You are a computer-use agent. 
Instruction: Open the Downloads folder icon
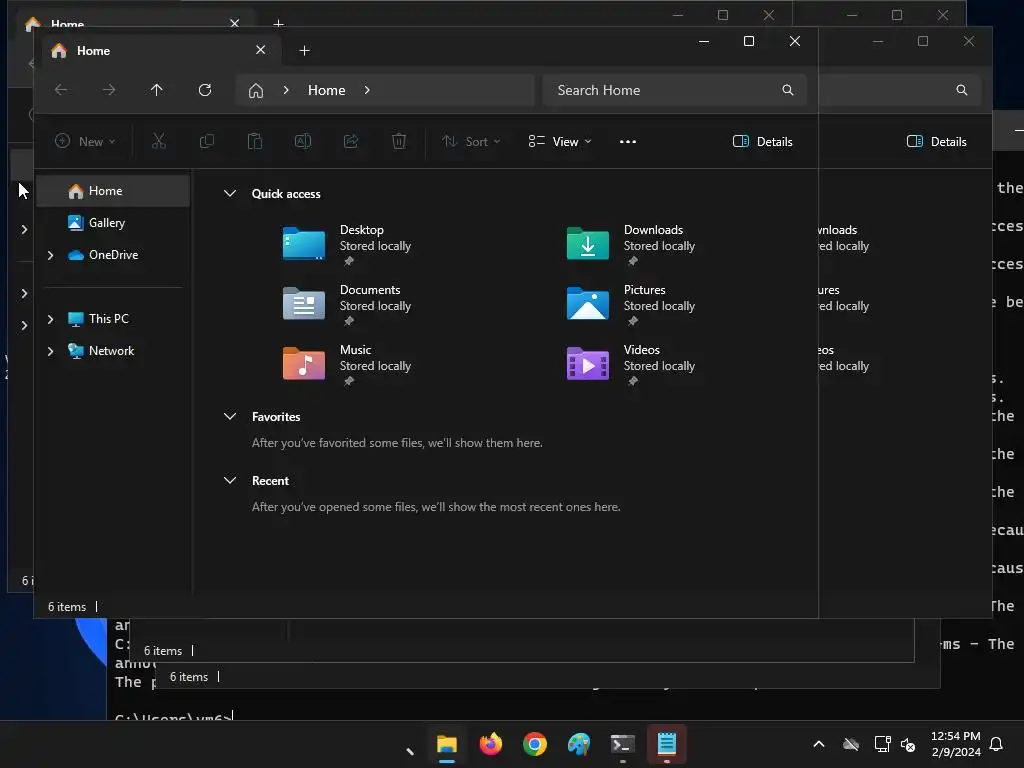(x=588, y=244)
